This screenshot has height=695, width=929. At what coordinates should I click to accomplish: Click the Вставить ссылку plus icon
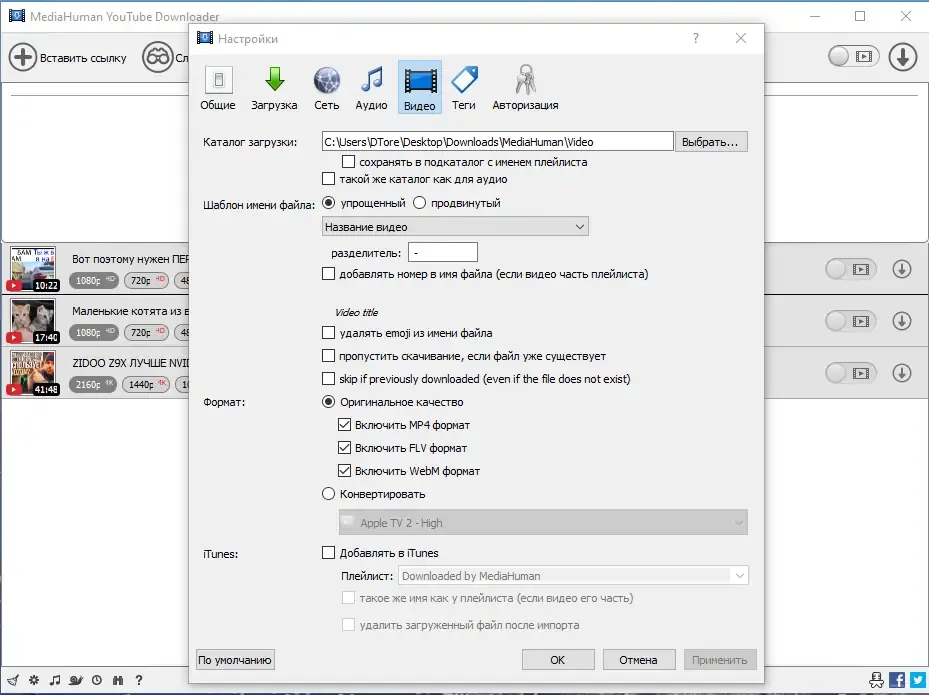23,57
